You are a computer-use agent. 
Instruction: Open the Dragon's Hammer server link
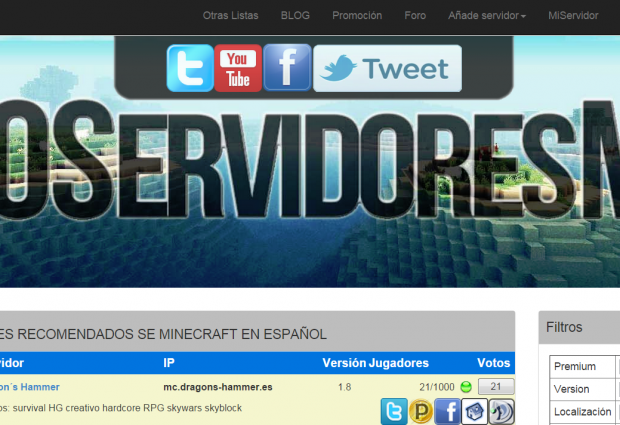29,387
